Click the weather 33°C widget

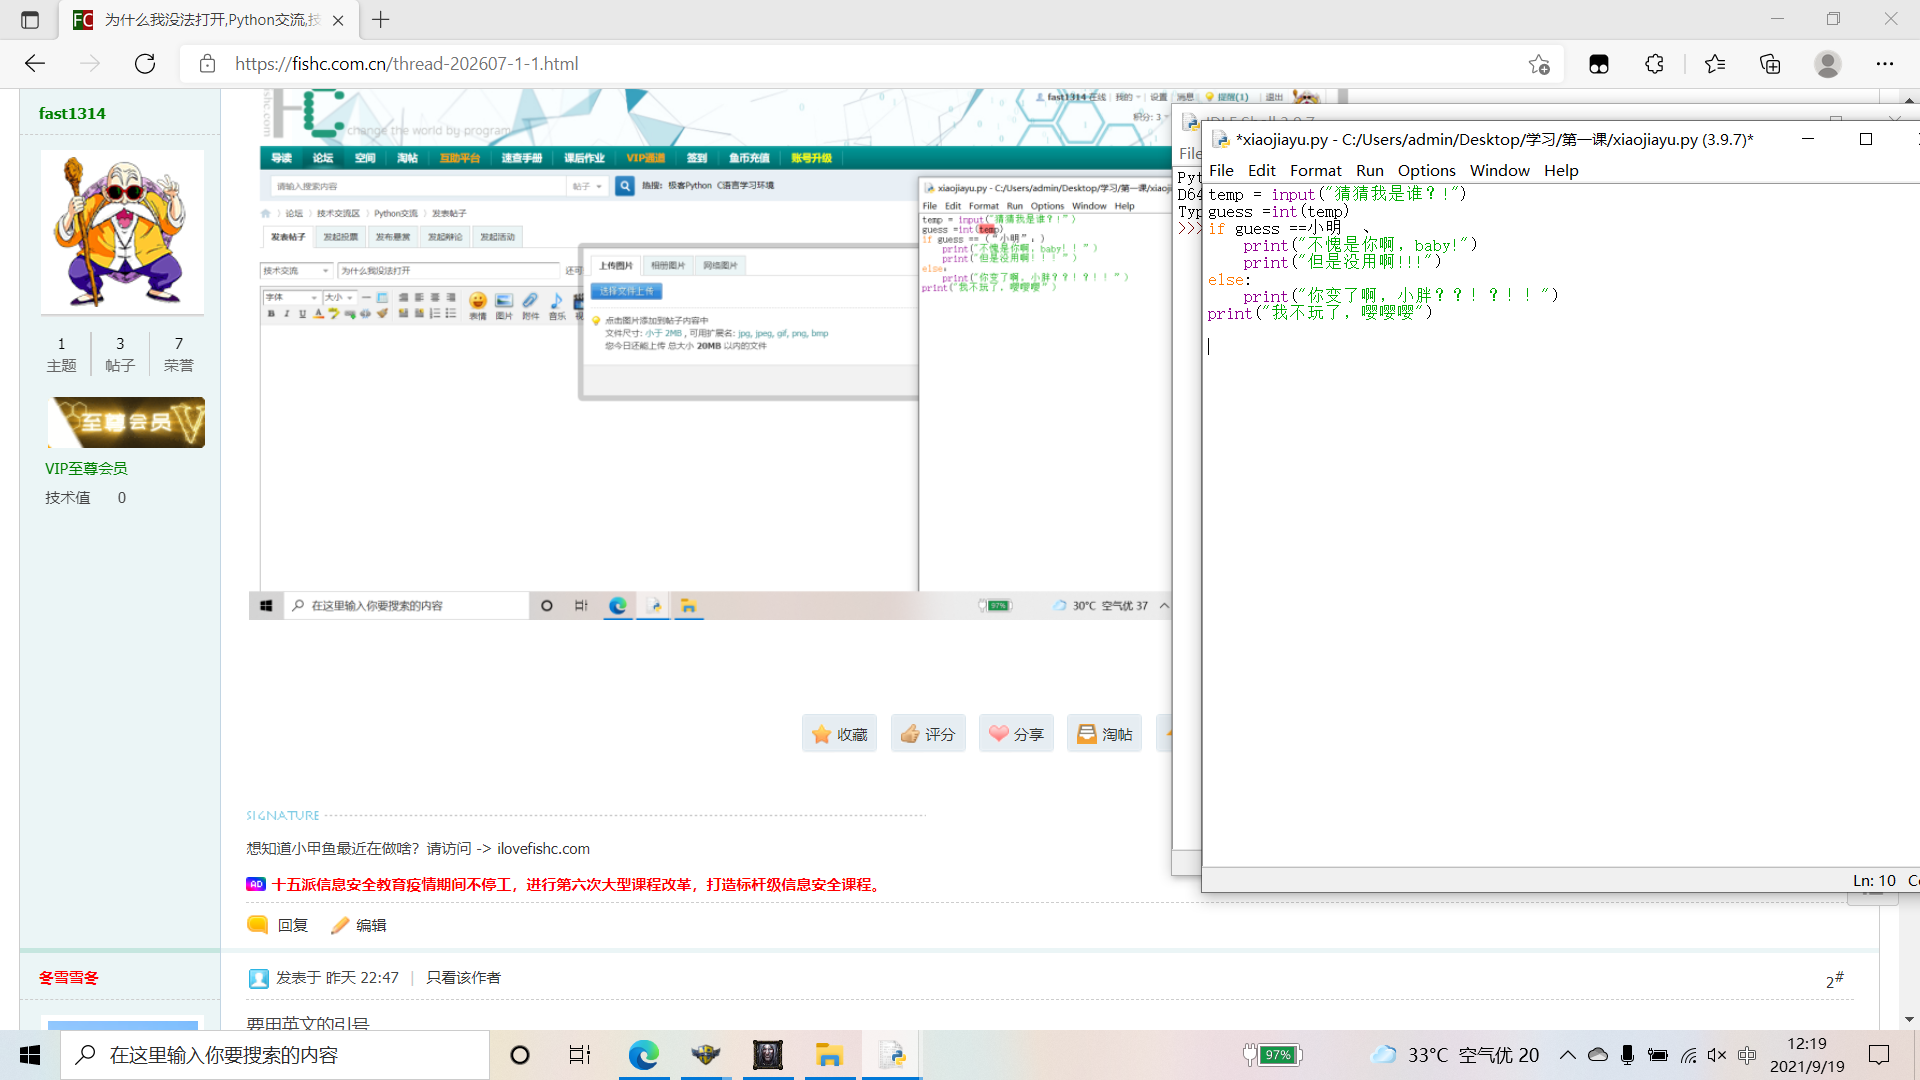click(1455, 1055)
